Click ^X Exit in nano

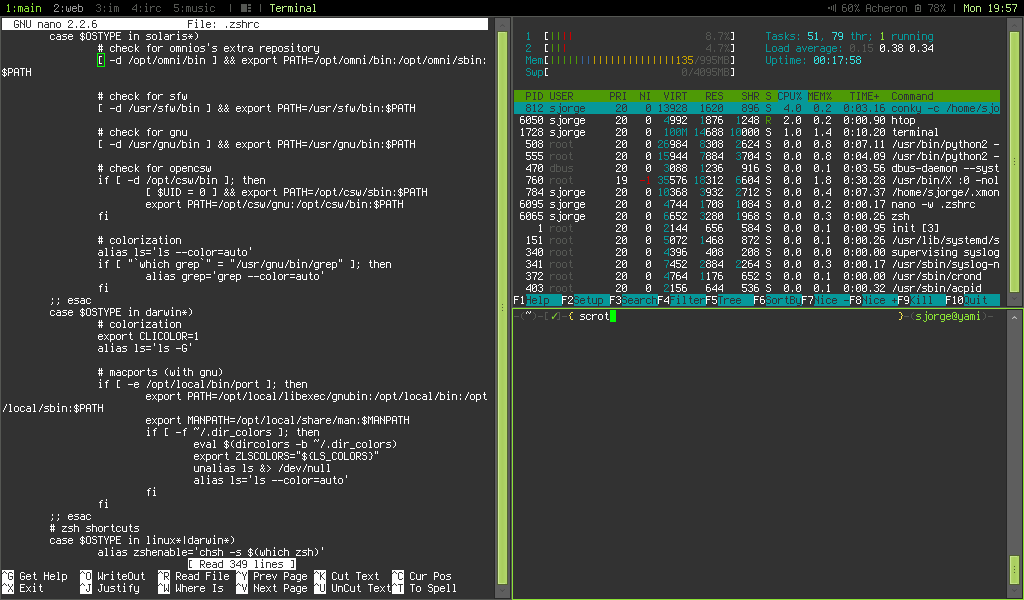[24, 588]
